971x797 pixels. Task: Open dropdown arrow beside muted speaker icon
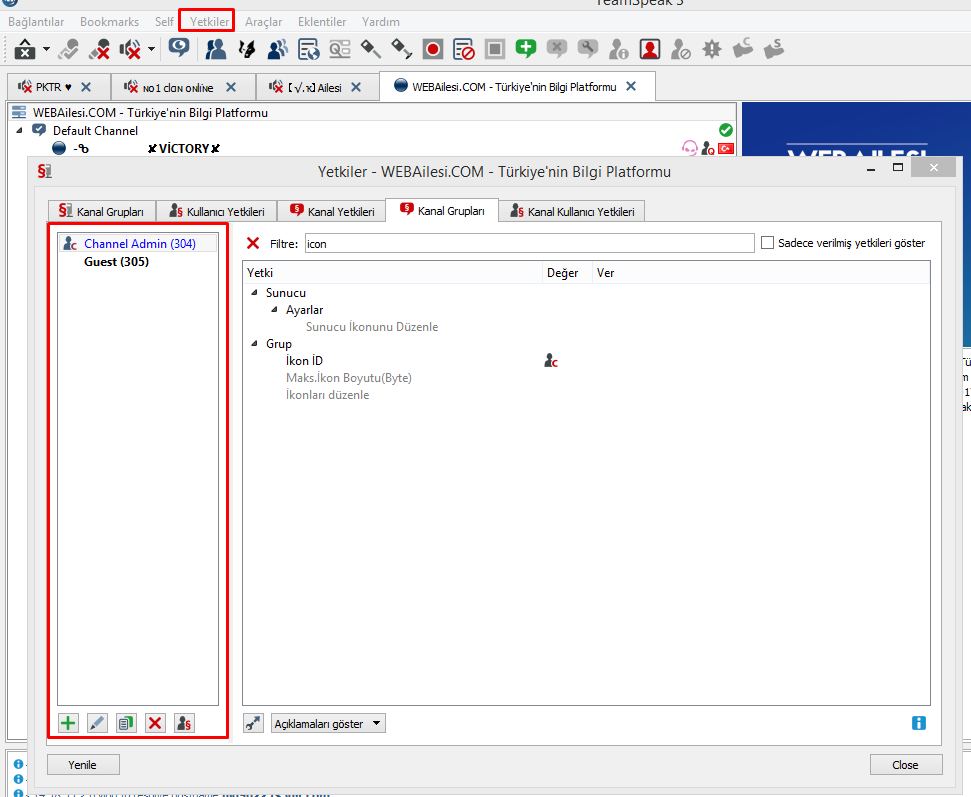click(151, 49)
